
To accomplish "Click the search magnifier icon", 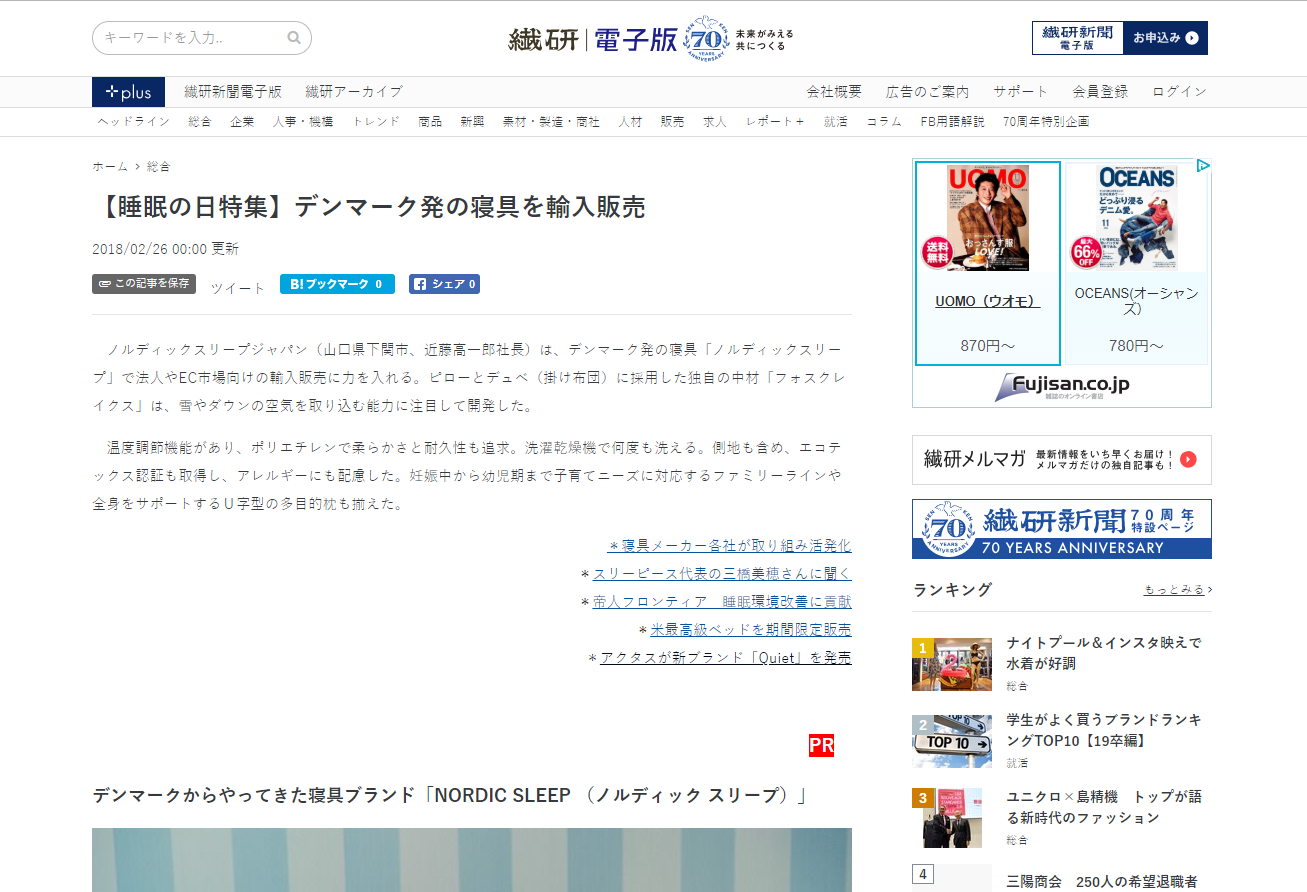I will (294, 38).
